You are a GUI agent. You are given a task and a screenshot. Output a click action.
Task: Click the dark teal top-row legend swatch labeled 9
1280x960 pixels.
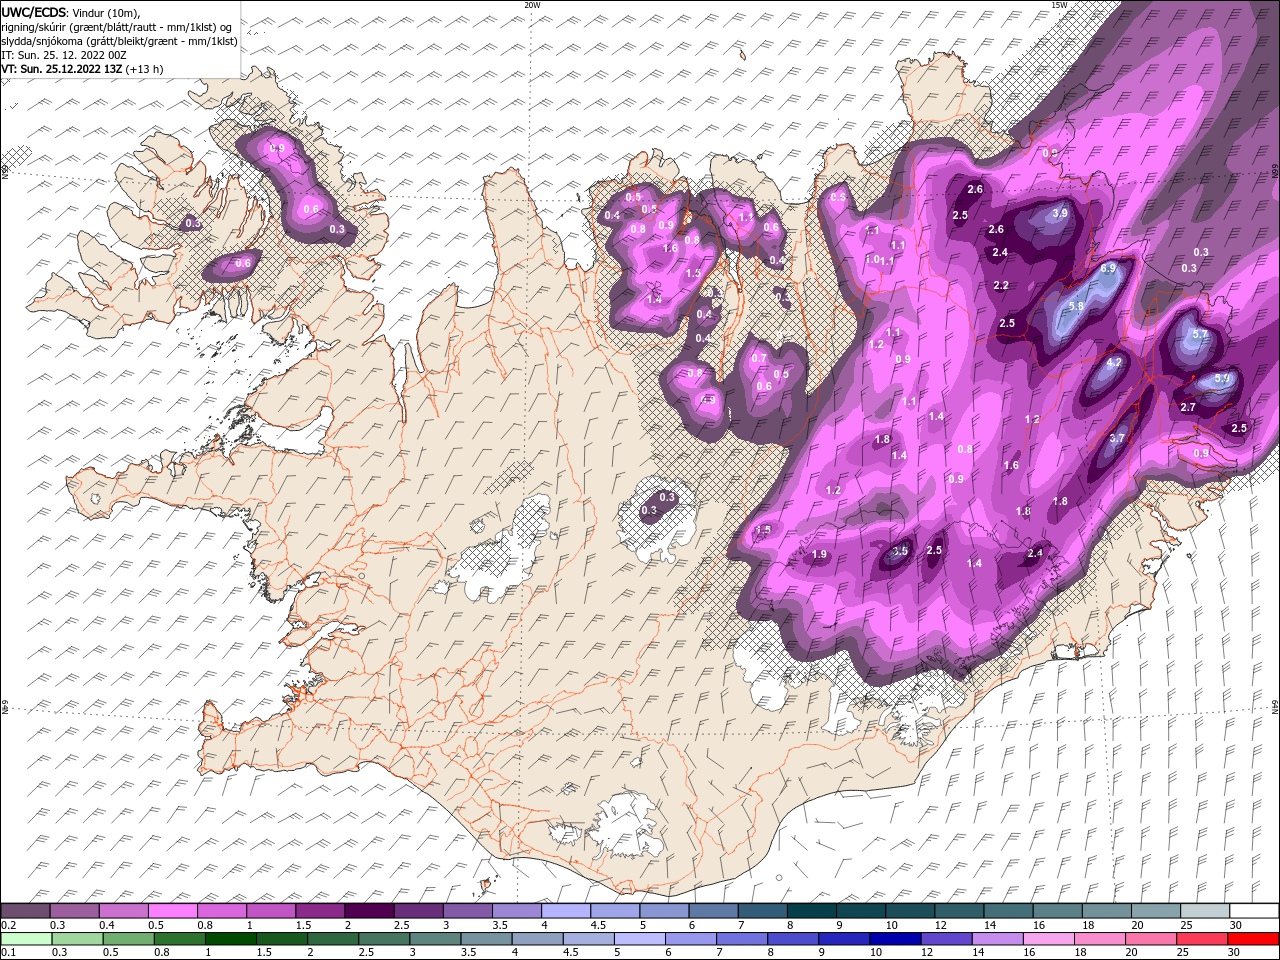(811, 911)
